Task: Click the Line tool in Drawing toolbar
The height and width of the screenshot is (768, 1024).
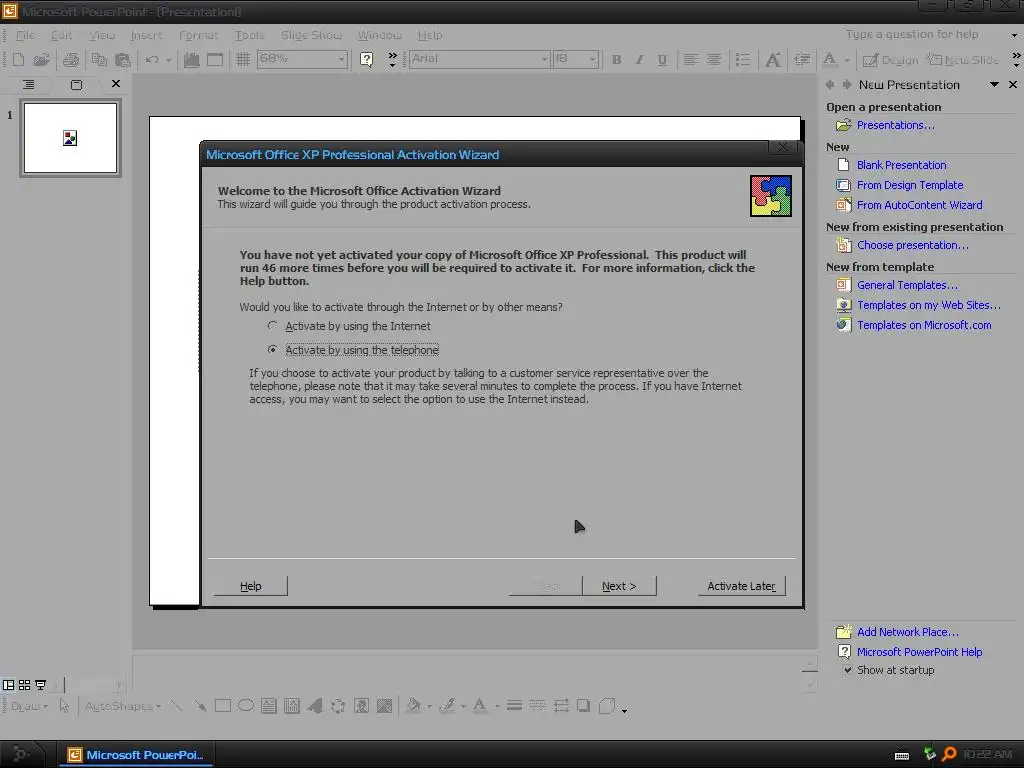Action: tap(176, 705)
